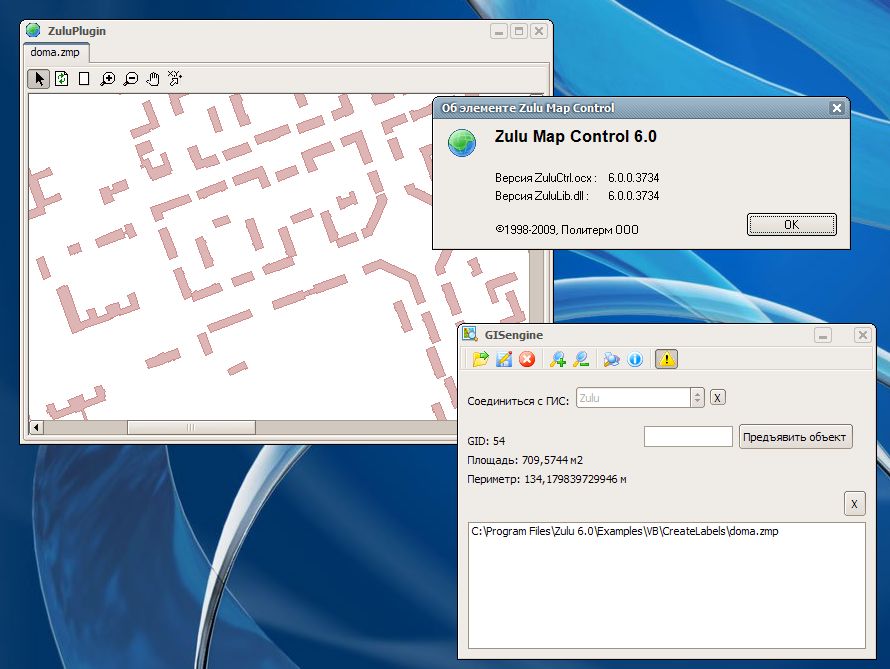Click the open folder icon in GISengine
Image resolution: width=890 pixels, height=669 pixels.
pos(480,359)
